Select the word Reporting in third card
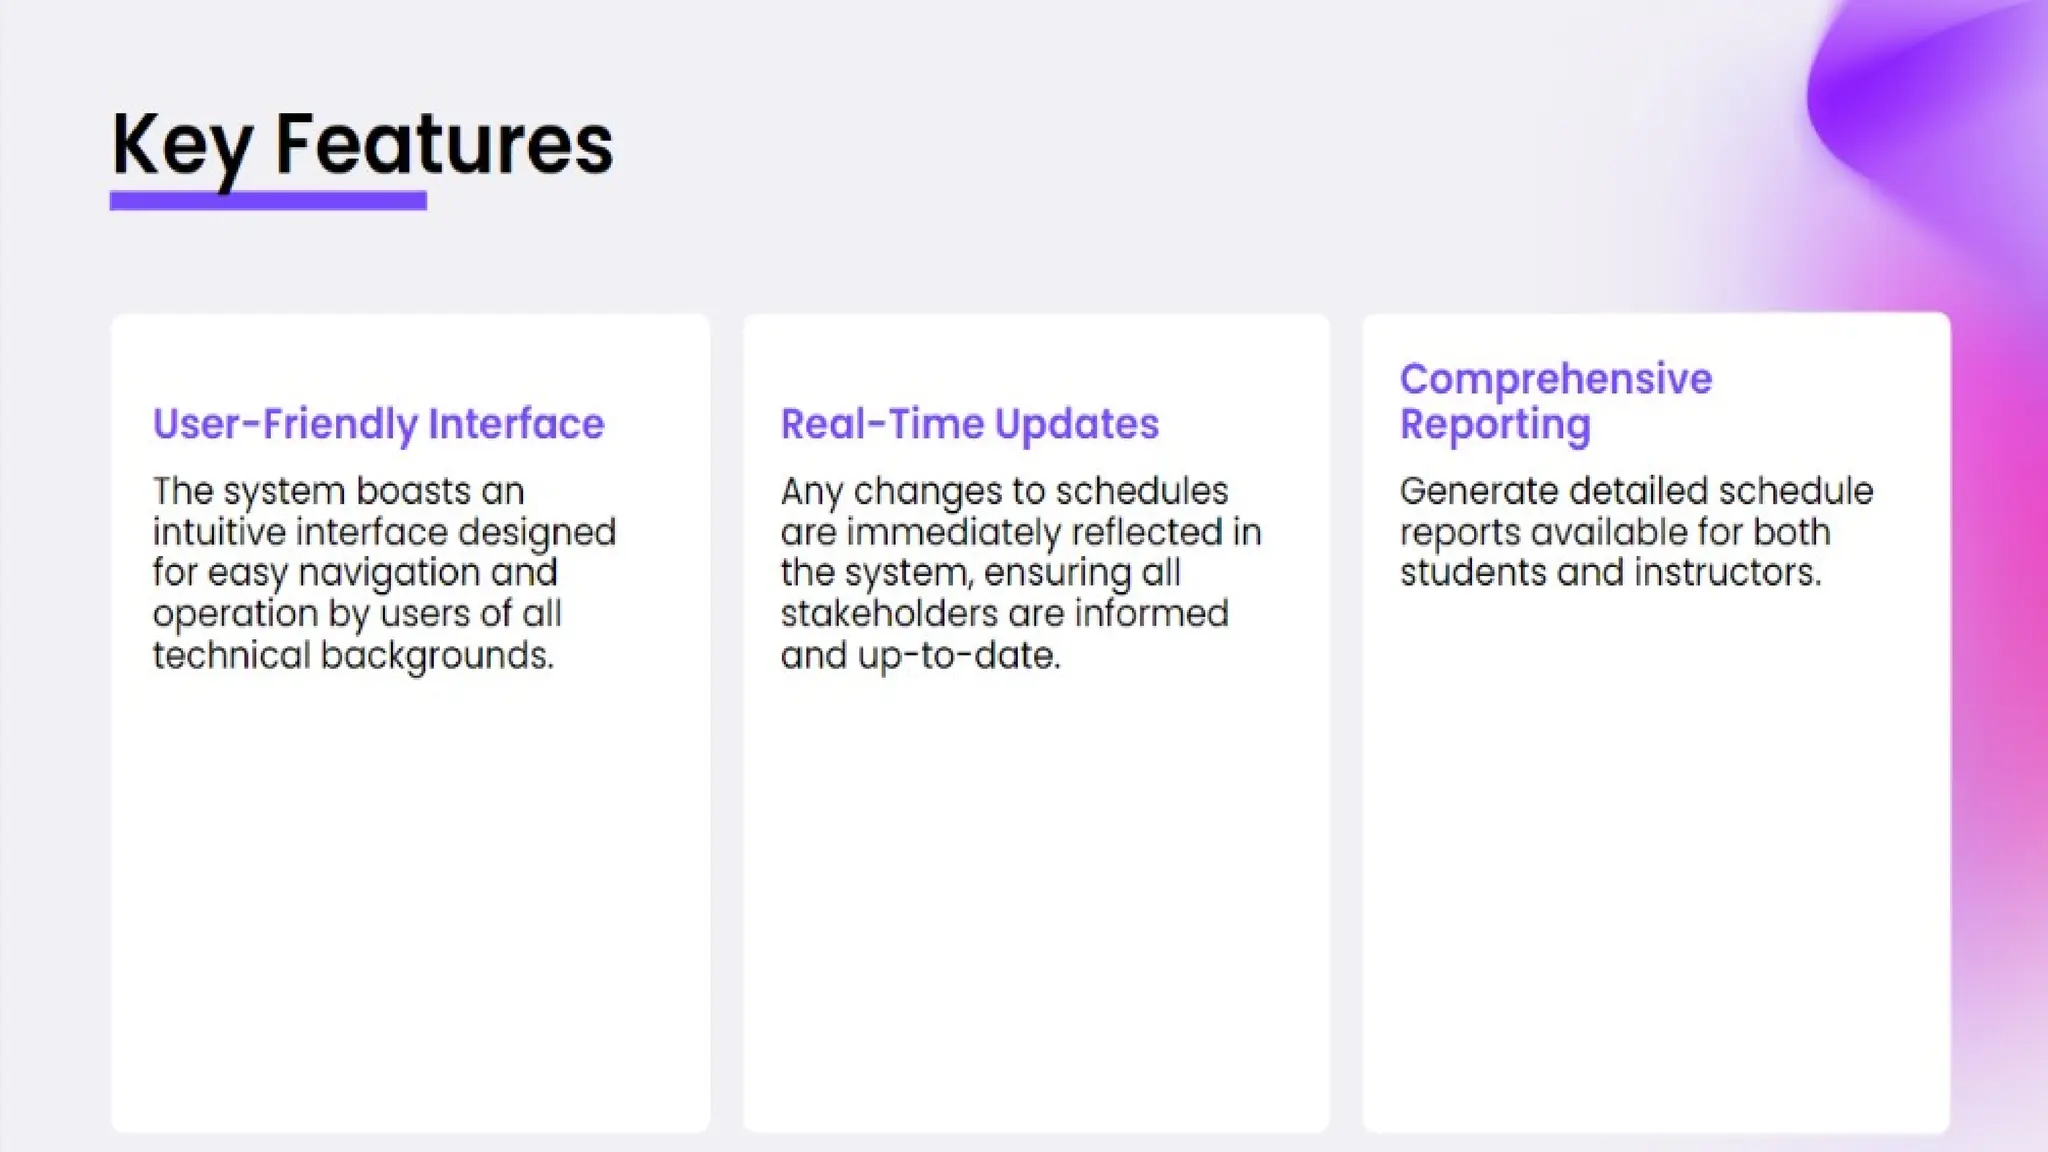 1494,424
